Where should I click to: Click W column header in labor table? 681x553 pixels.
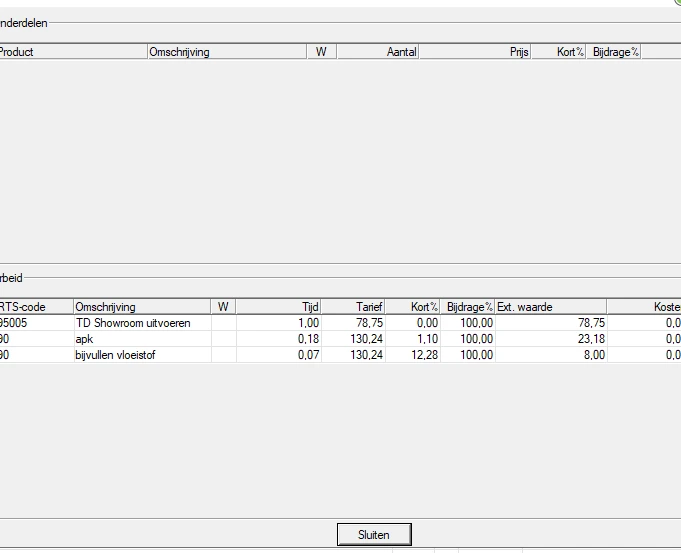point(224,307)
